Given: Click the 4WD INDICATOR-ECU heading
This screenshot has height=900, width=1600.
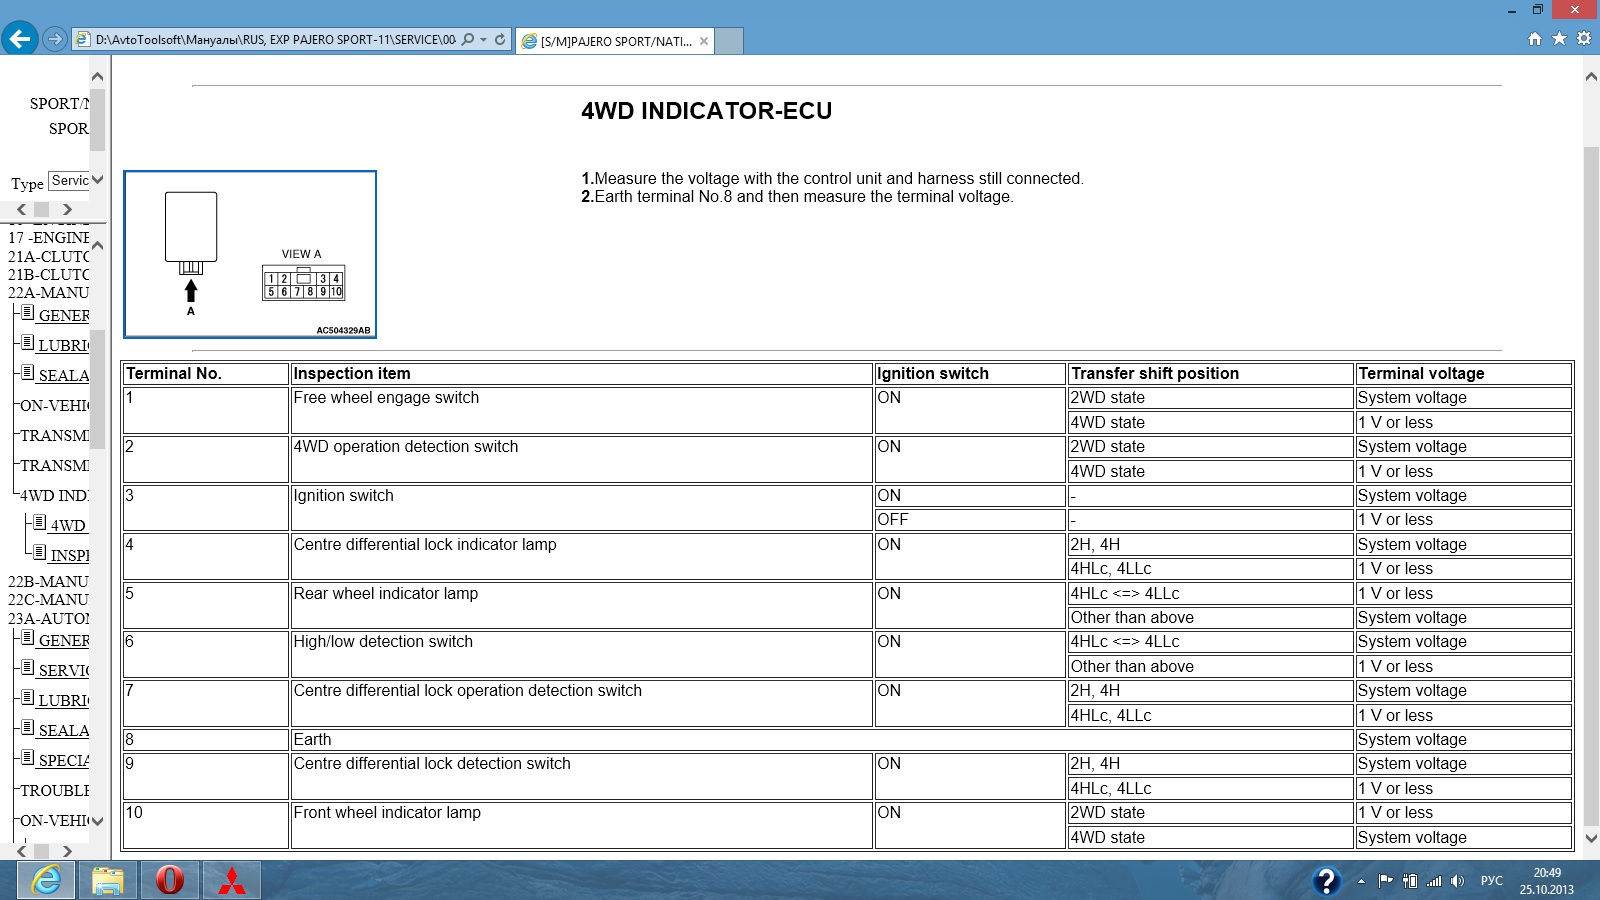Looking at the screenshot, I should pos(707,111).
